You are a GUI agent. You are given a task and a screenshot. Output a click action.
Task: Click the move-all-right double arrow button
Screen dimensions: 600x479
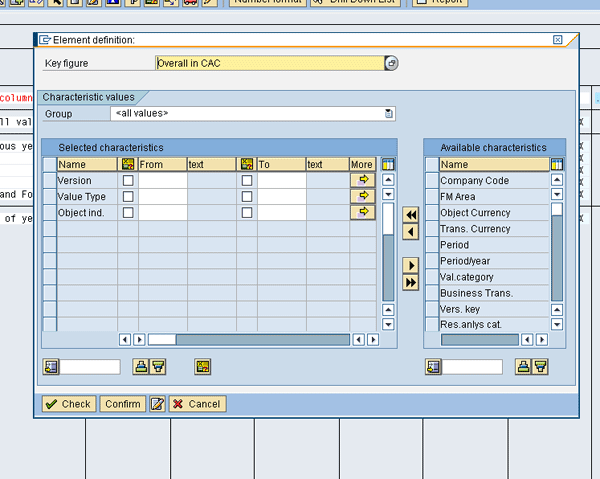pos(410,282)
